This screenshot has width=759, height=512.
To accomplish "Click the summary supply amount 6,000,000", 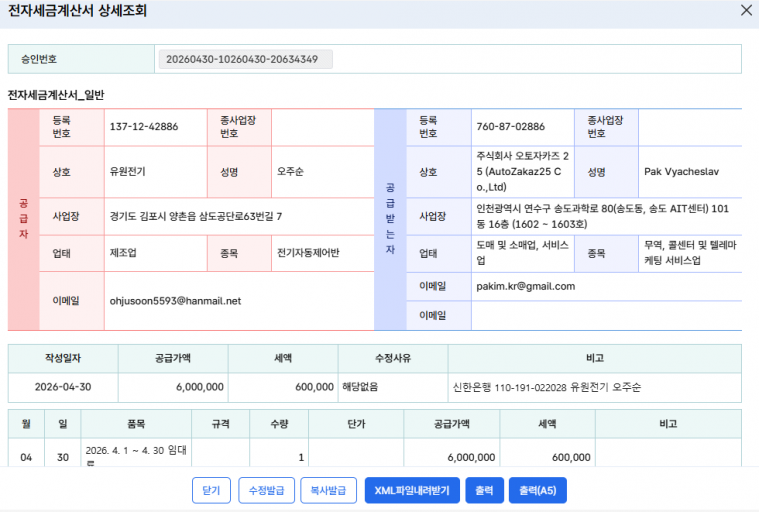I will (x=199, y=387).
